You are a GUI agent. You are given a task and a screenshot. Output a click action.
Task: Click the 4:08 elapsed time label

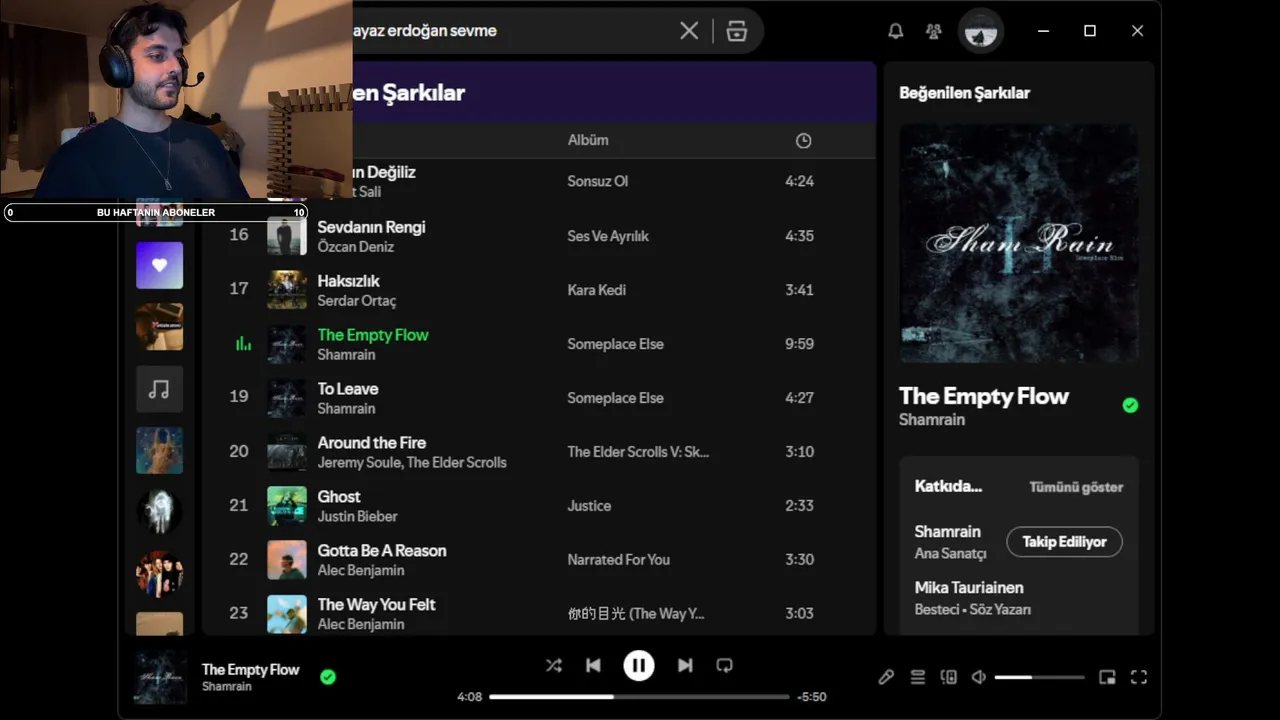(469, 697)
